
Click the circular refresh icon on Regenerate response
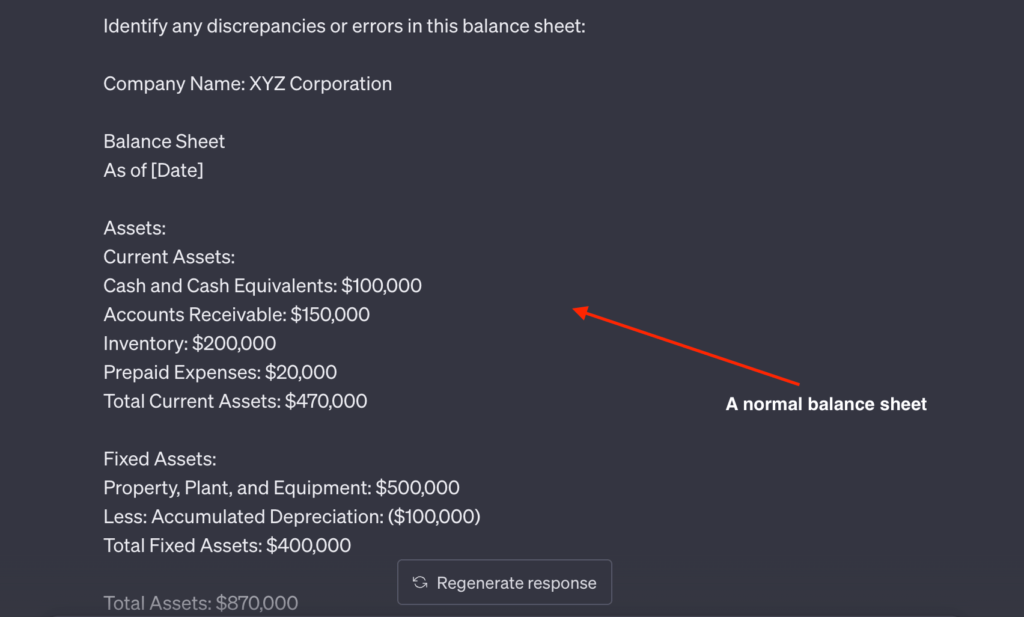pos(419,582)
